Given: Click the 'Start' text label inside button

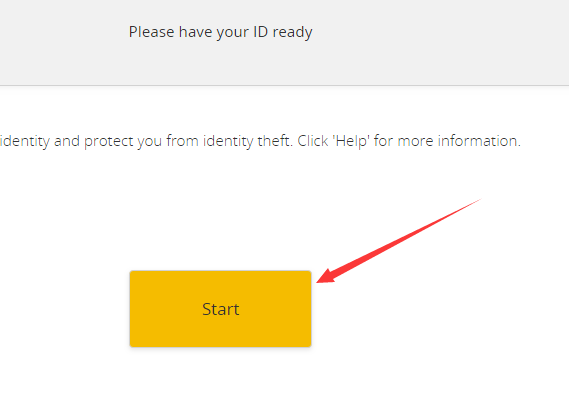Looking at the screenshot, I should coord(220,309).
